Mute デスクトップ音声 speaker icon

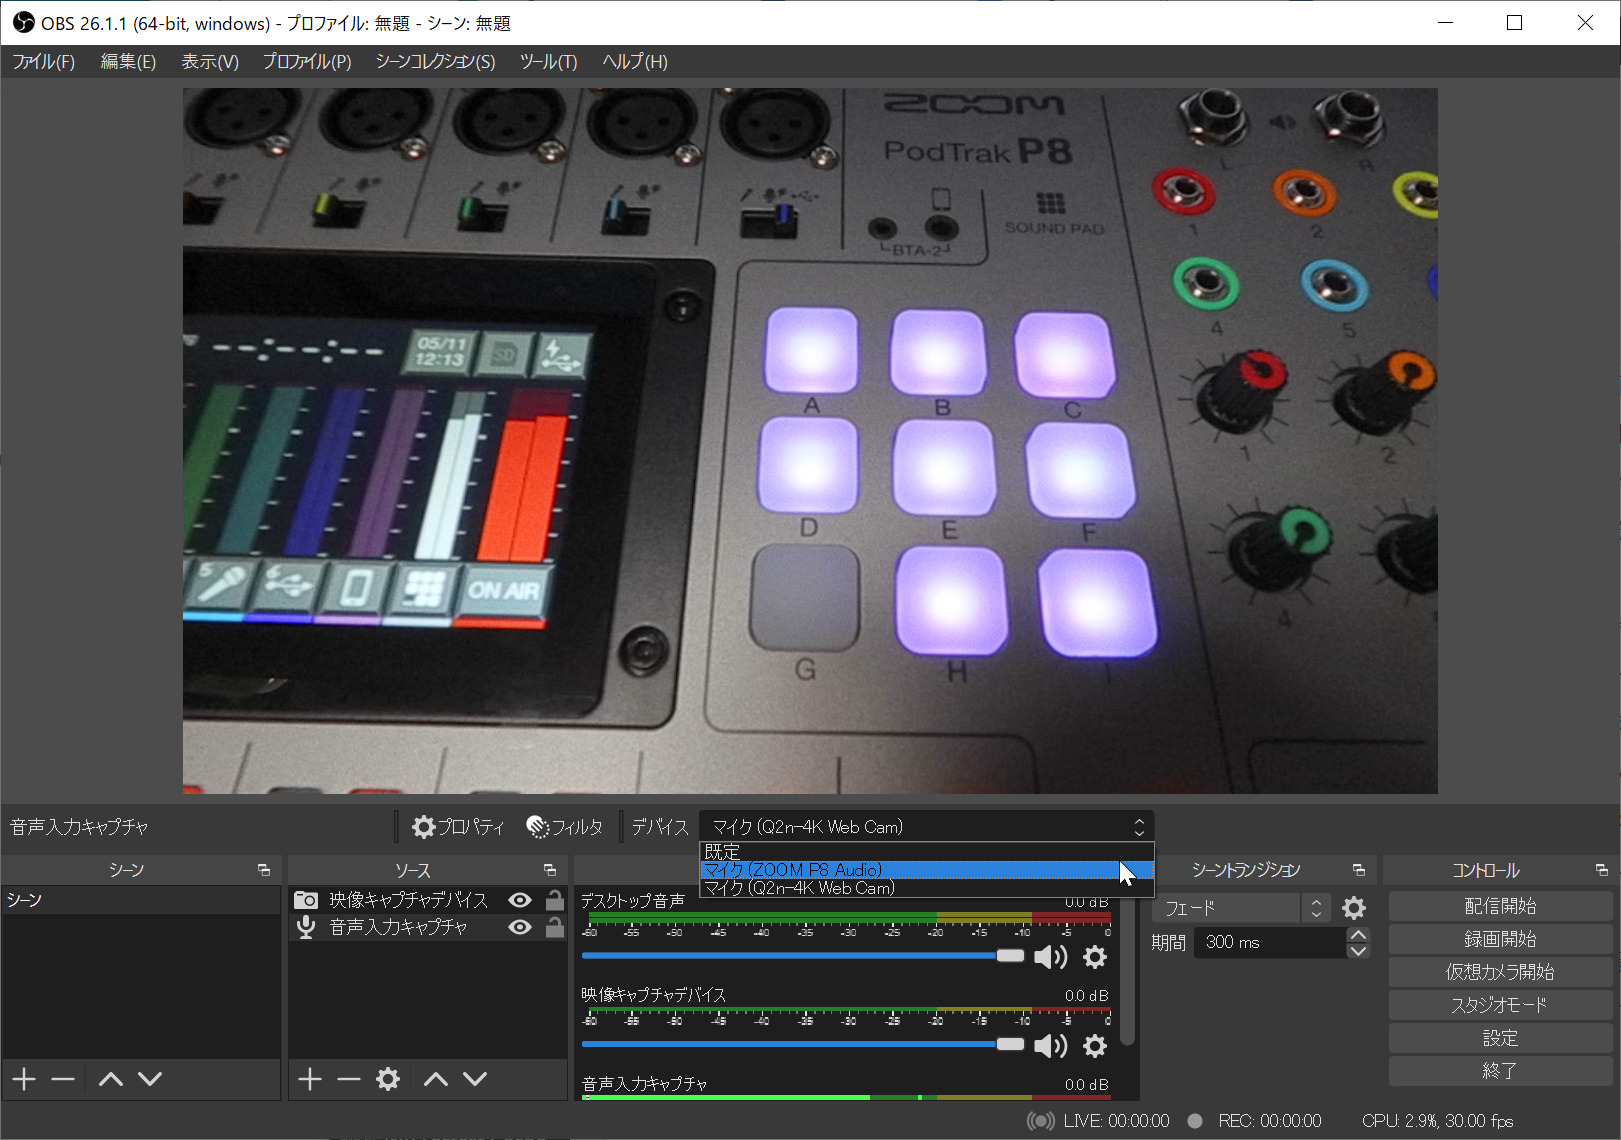click(1050, 957)
